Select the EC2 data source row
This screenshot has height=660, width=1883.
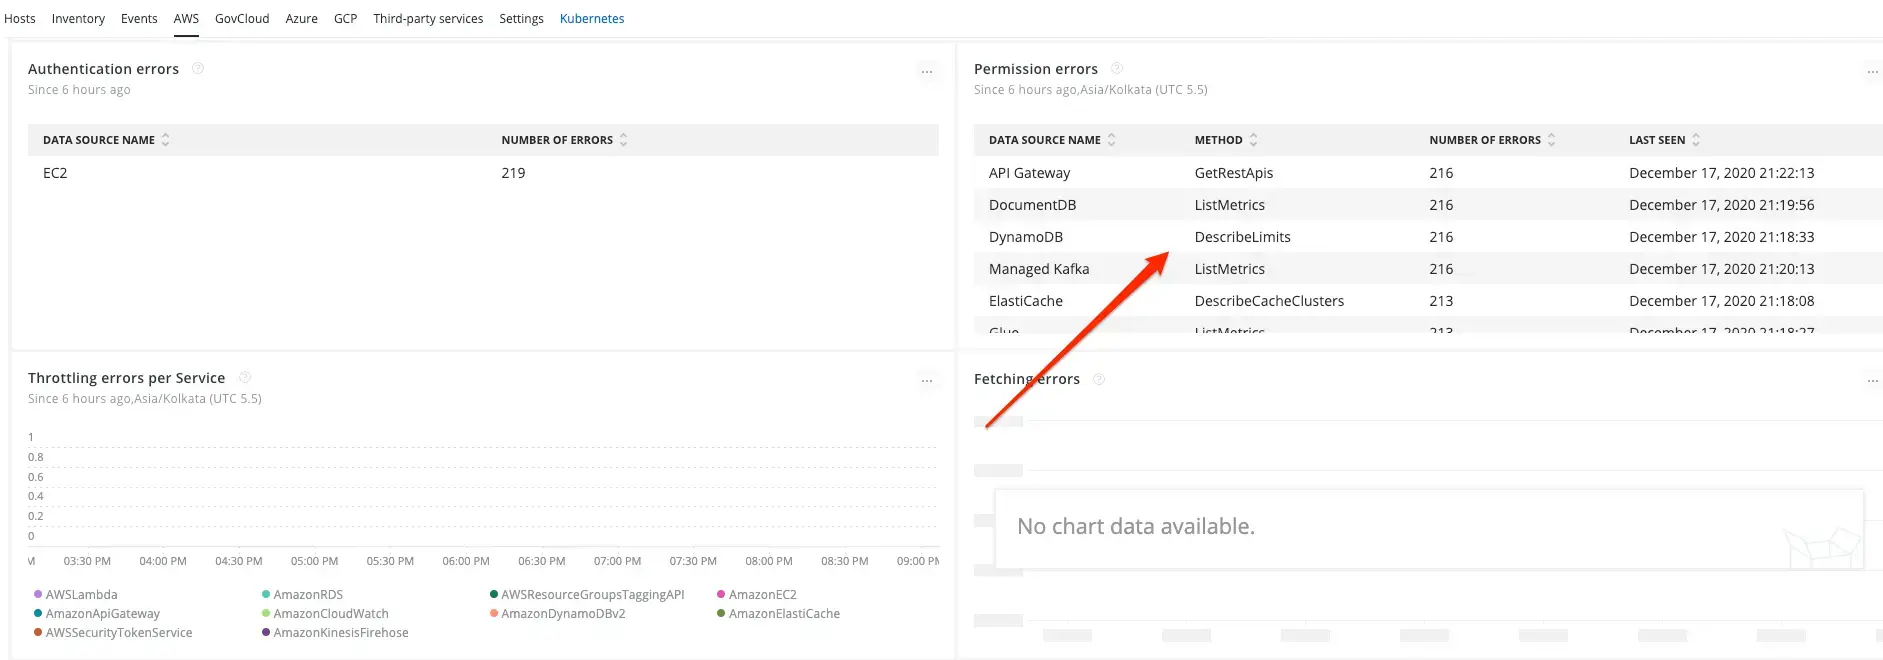point(55,173)
